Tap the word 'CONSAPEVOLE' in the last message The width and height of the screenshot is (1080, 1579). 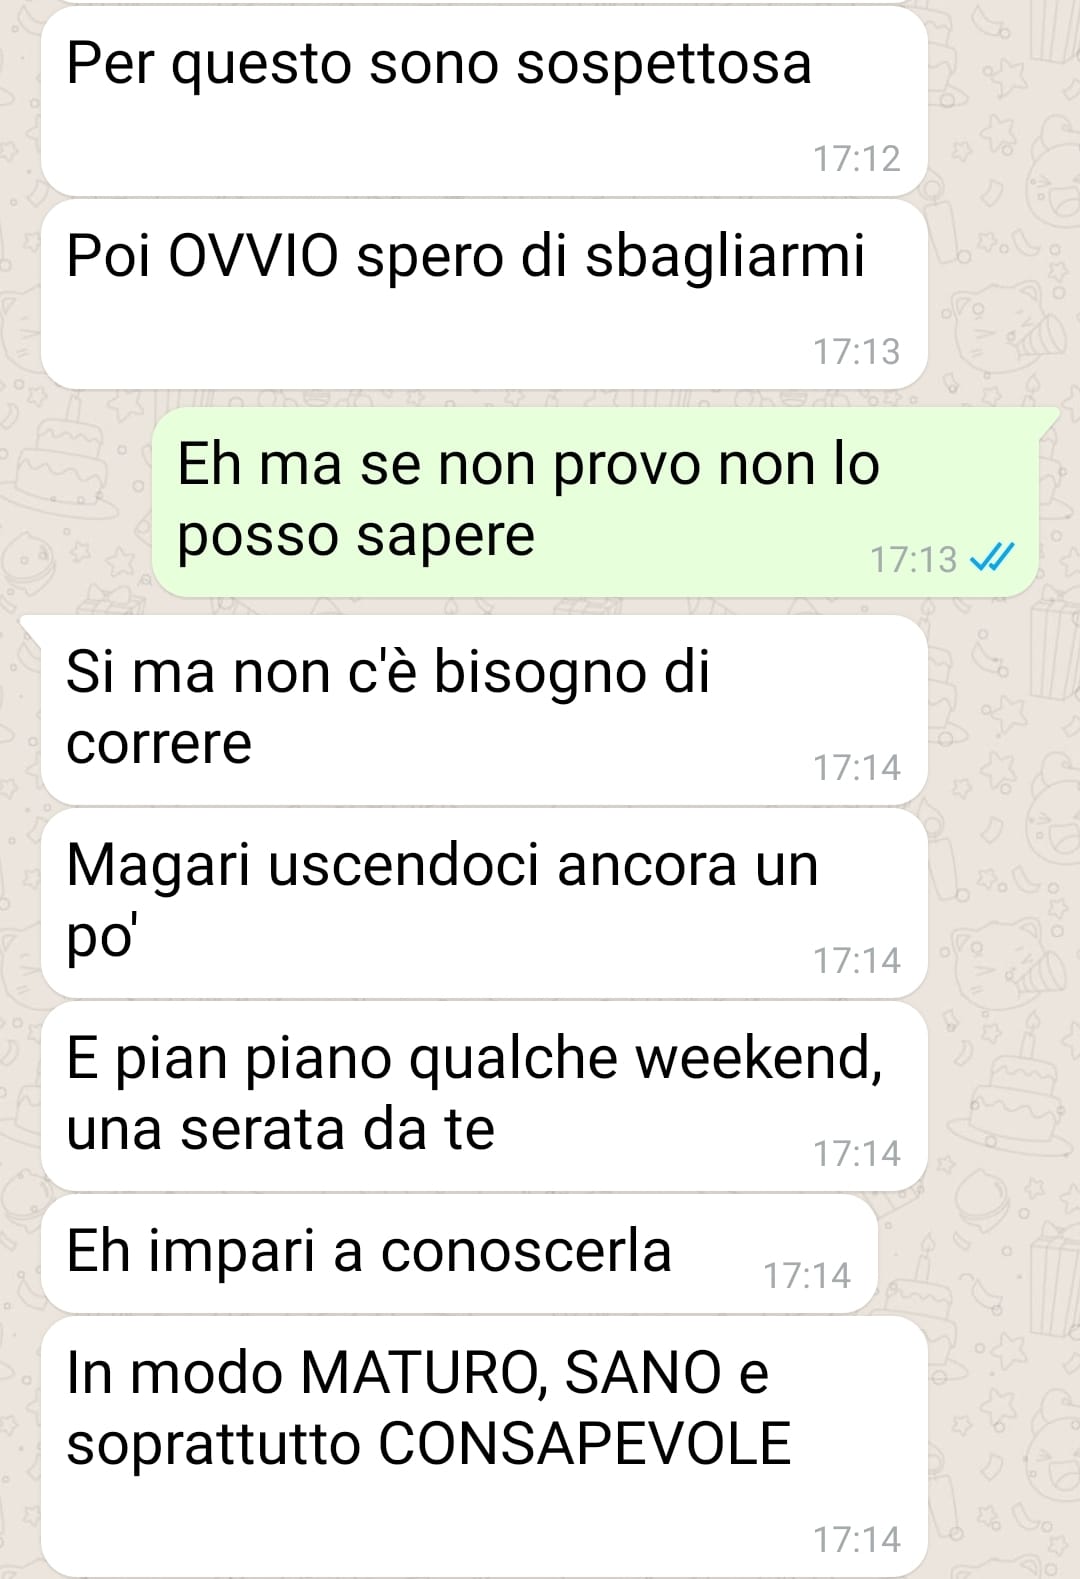585,1444
